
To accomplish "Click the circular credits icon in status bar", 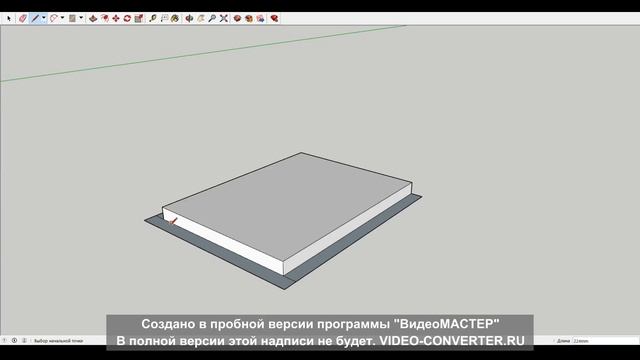I will [14, 340].
